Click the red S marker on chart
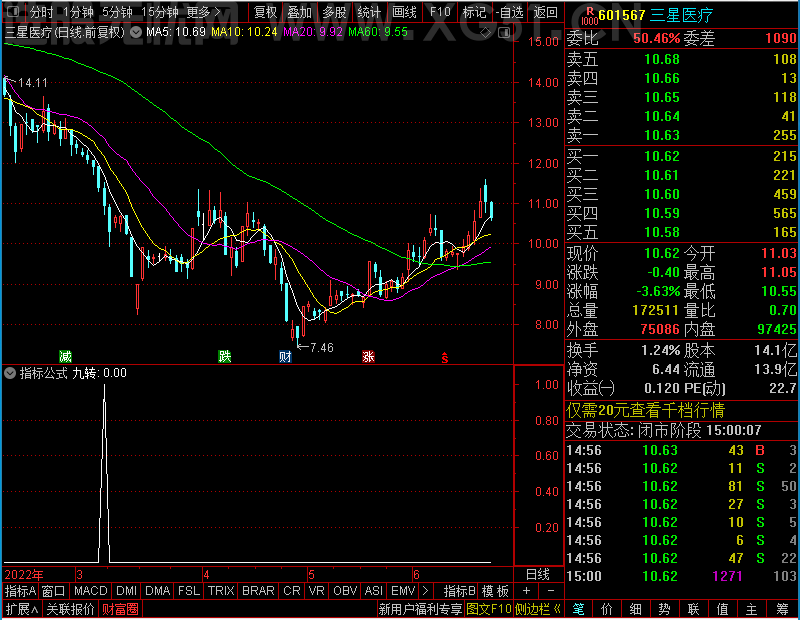800x620 pixels. pyautogui.click(x=445, y=358)
